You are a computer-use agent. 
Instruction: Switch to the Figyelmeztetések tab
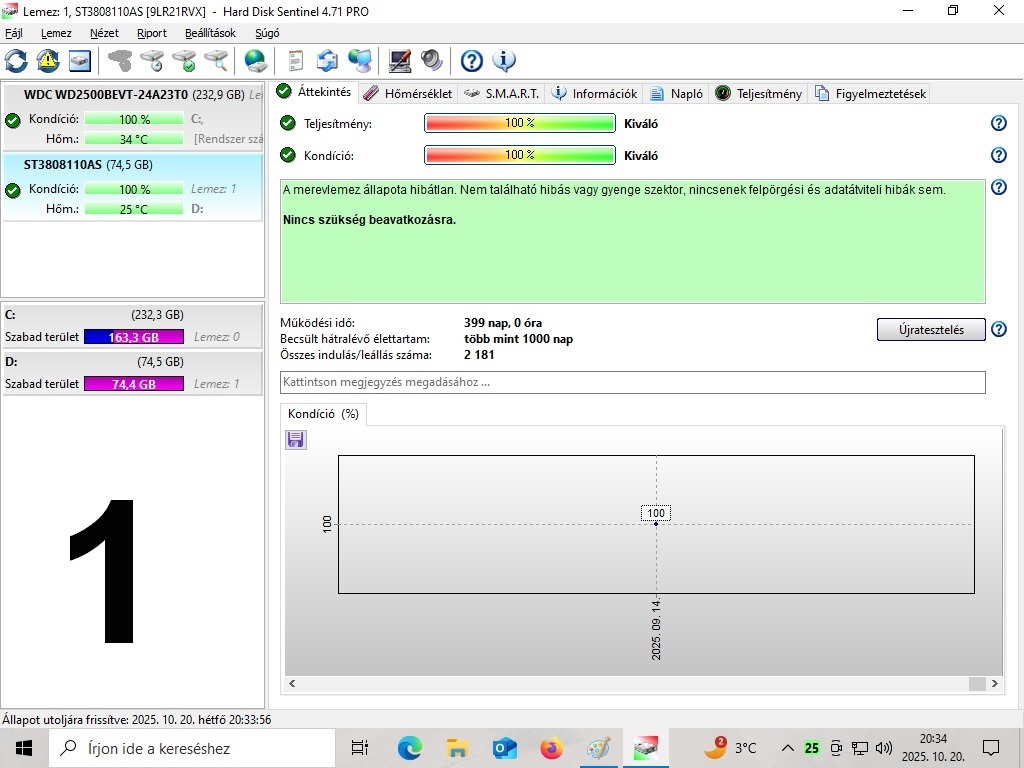870,93
